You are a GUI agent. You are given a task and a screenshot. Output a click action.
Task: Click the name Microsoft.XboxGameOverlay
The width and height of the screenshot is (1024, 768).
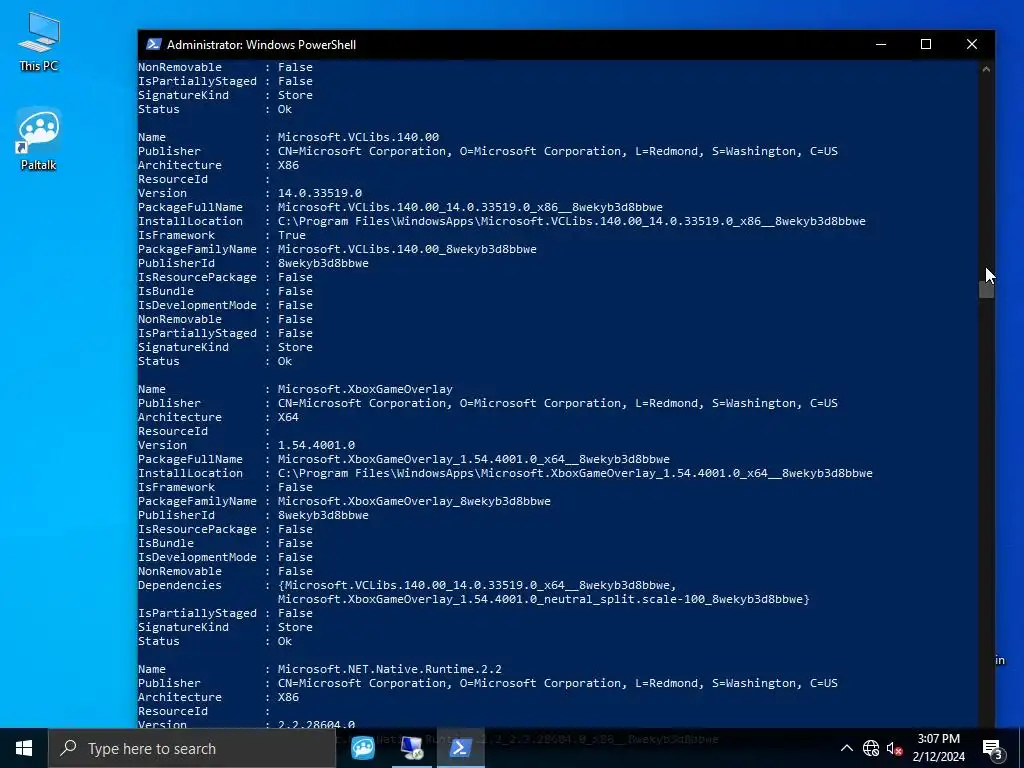[365, 389]
